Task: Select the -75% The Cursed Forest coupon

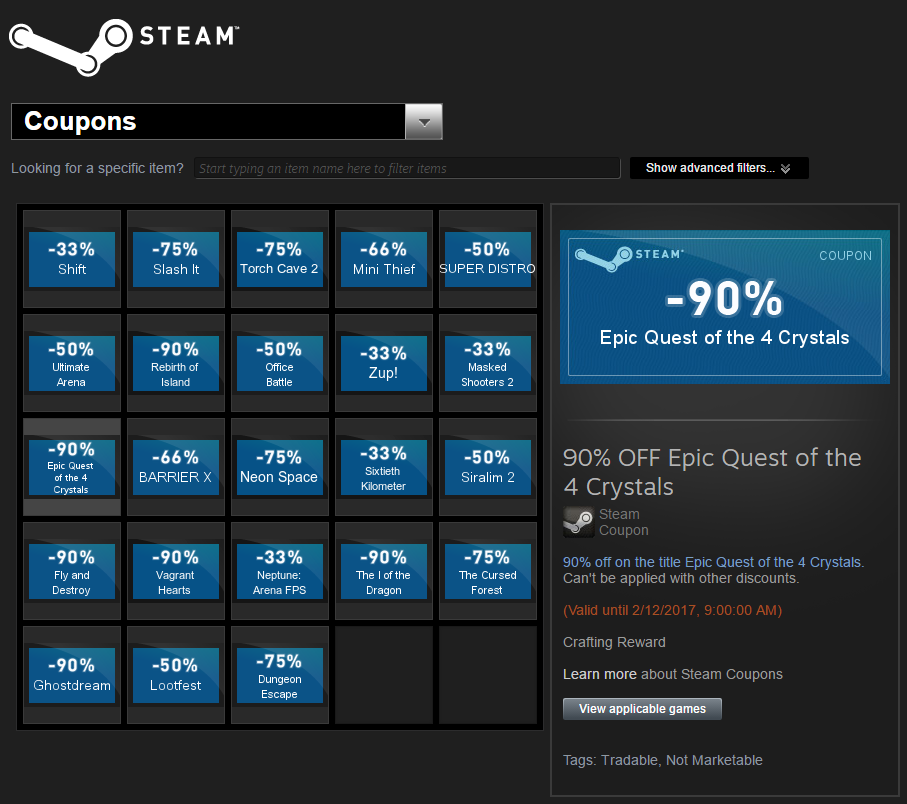Action: point(488,571)
